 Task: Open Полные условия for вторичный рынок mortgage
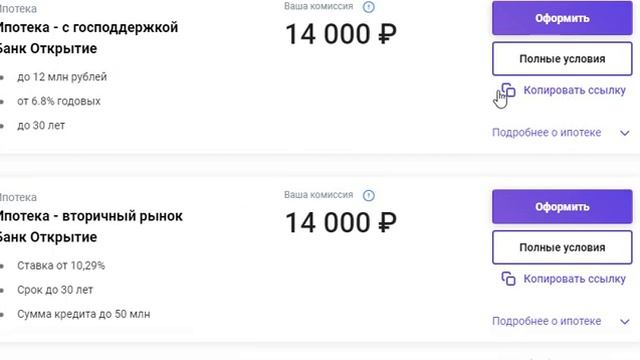point(562,247)
